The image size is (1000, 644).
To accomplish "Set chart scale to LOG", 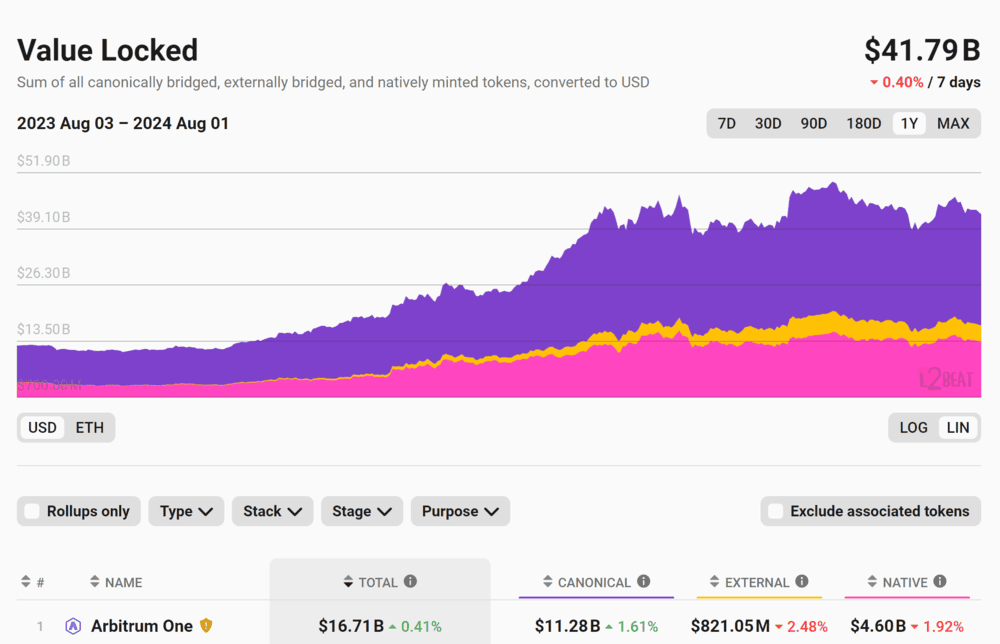I will tap(913, 427).
